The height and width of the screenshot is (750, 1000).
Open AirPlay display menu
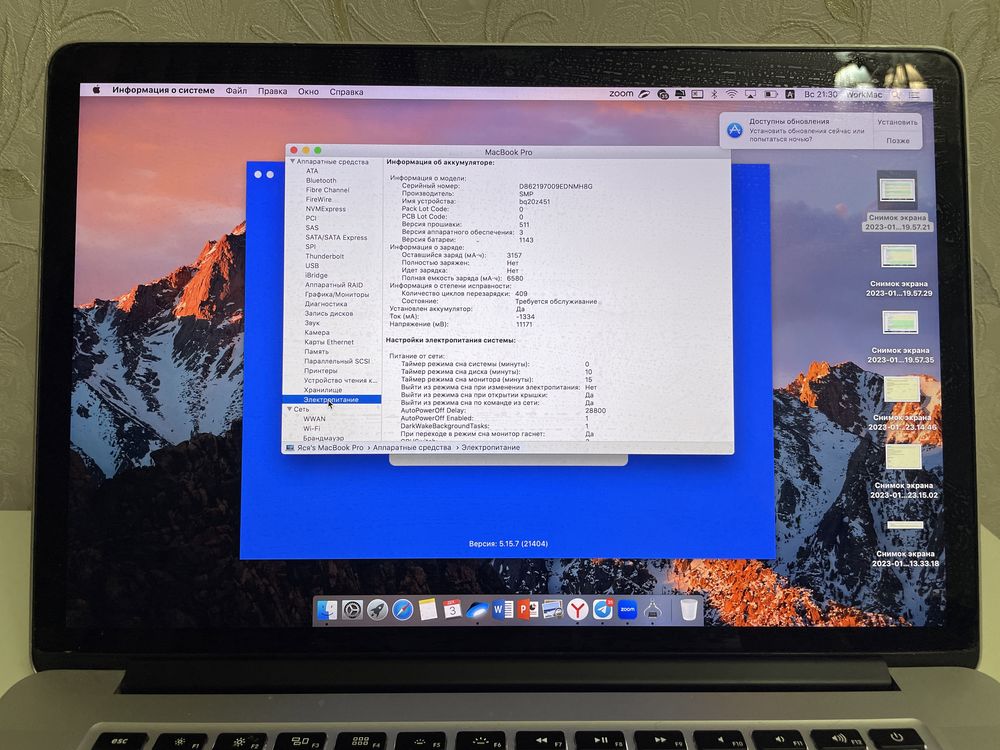tap(751, 94)
